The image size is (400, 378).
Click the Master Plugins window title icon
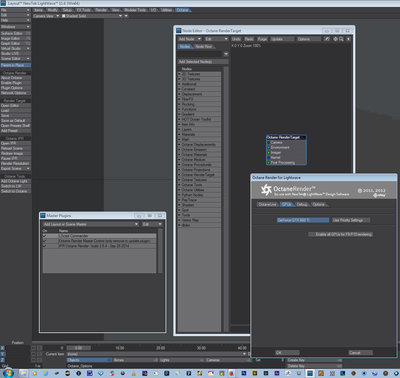point(43,216)
